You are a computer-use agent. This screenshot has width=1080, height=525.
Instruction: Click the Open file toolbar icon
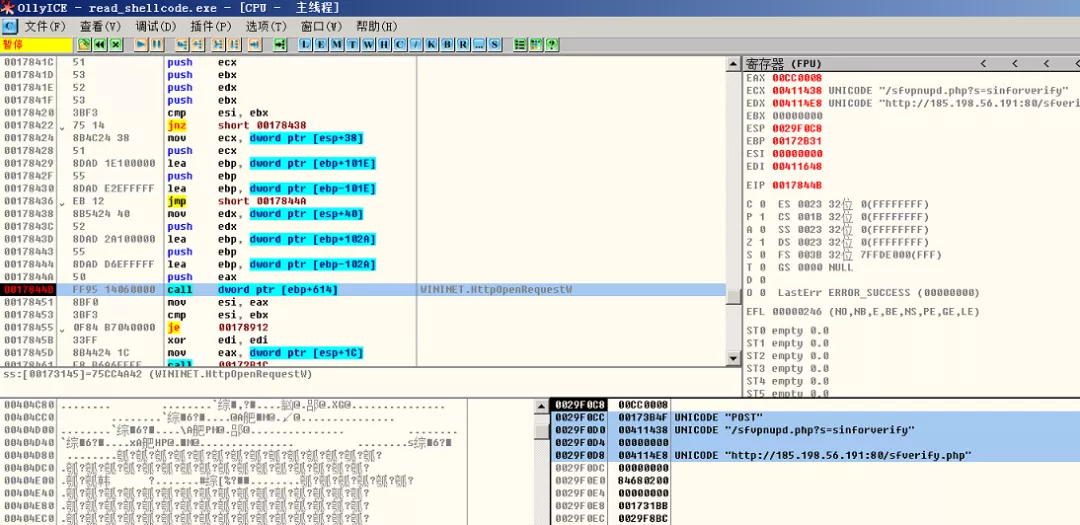click(x=84, y=45)
